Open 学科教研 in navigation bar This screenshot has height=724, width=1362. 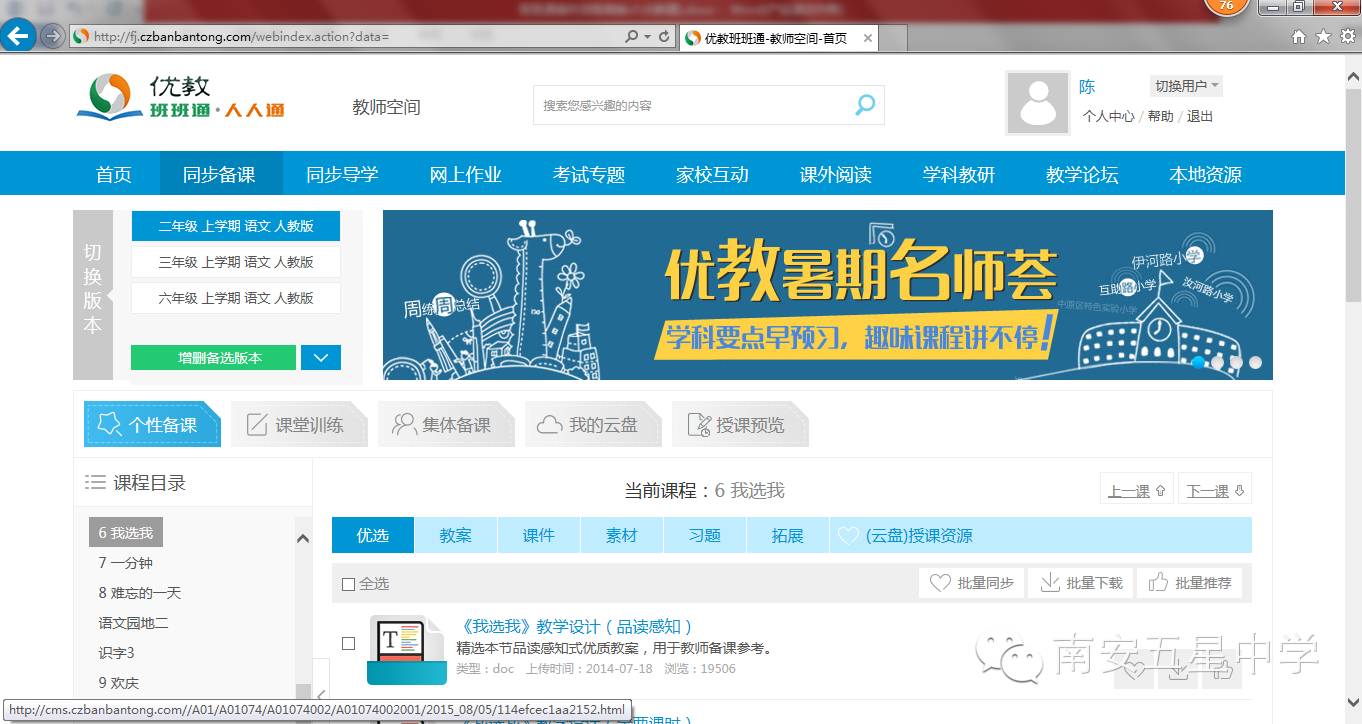(959, 174)
